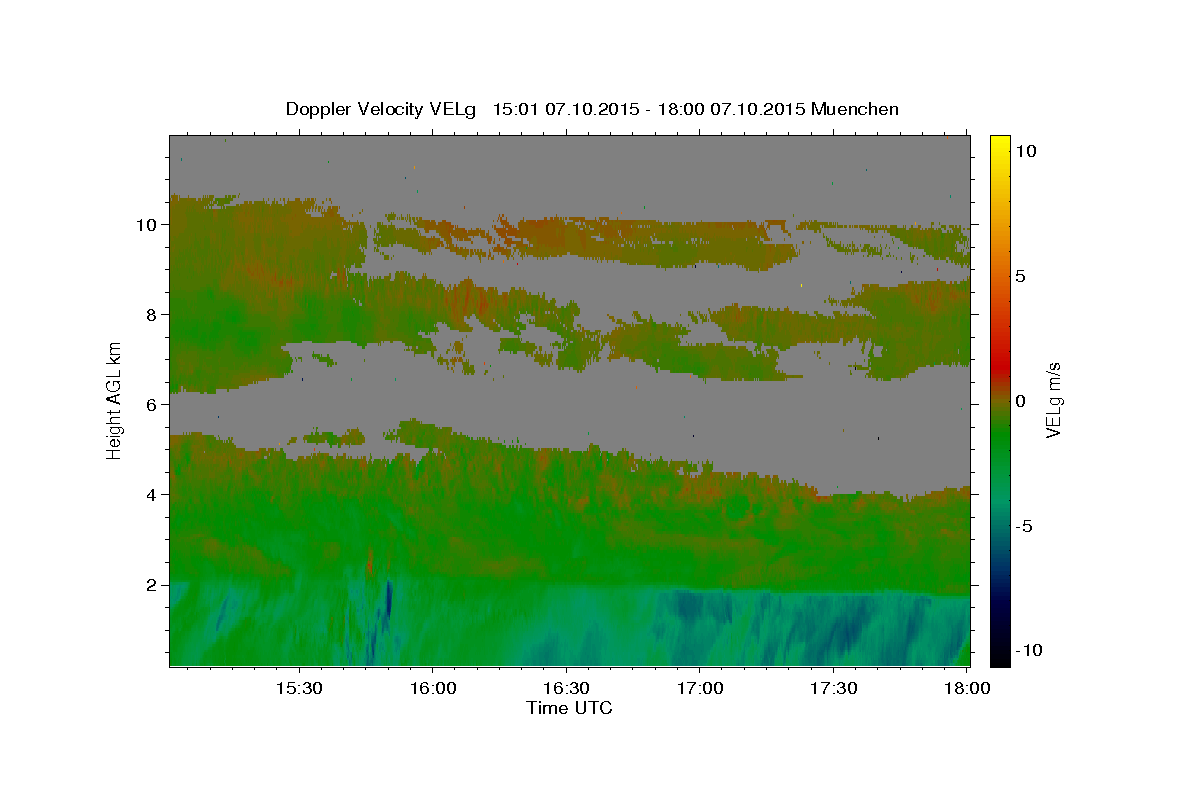Click the '17:00' time tick label
This screenshot has height=800, width=1200.
tap(700, 689)
